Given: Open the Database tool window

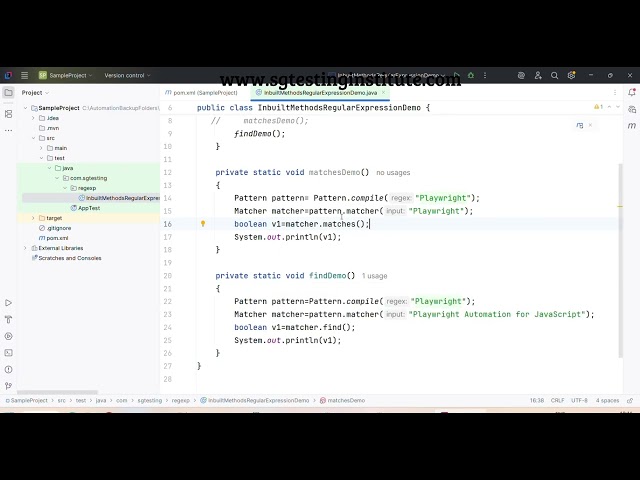Looking at the screenshot, I should [632, 109].
